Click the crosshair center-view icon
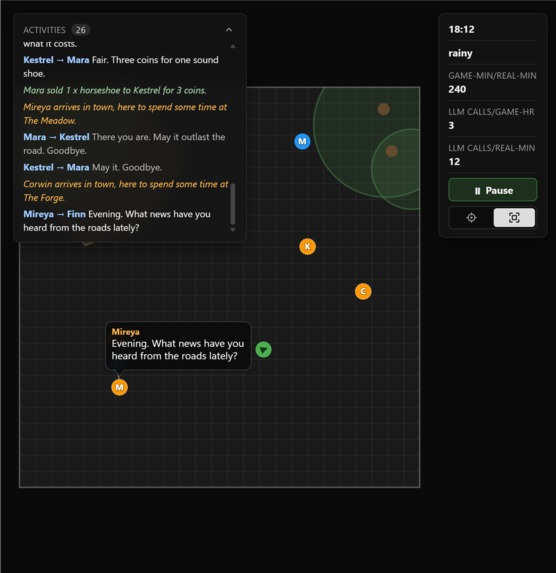The image size is (556, 573). (x=471, y=218)
